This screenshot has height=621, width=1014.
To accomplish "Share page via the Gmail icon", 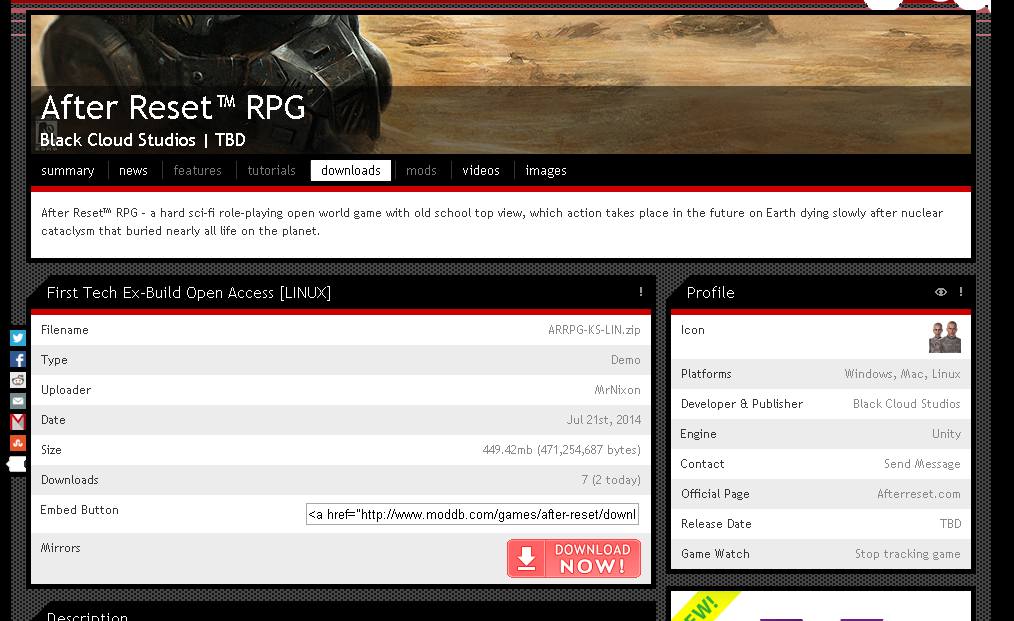I will click(17, 422).
